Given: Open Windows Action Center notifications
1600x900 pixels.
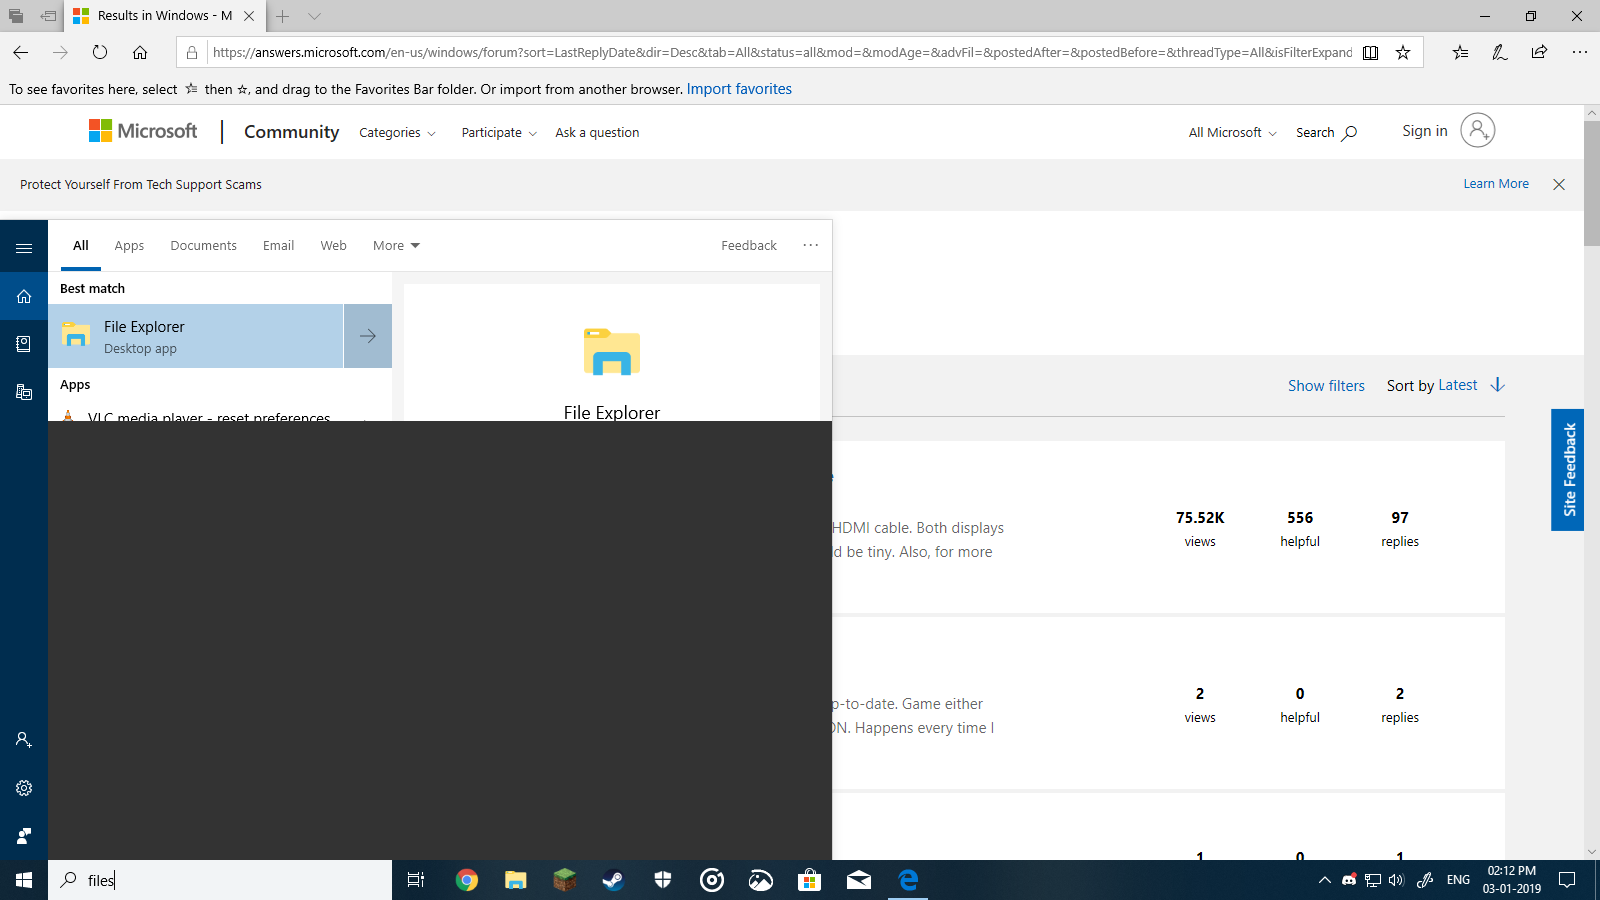Looking at the screenshot, I should (x=1567, y=880).
